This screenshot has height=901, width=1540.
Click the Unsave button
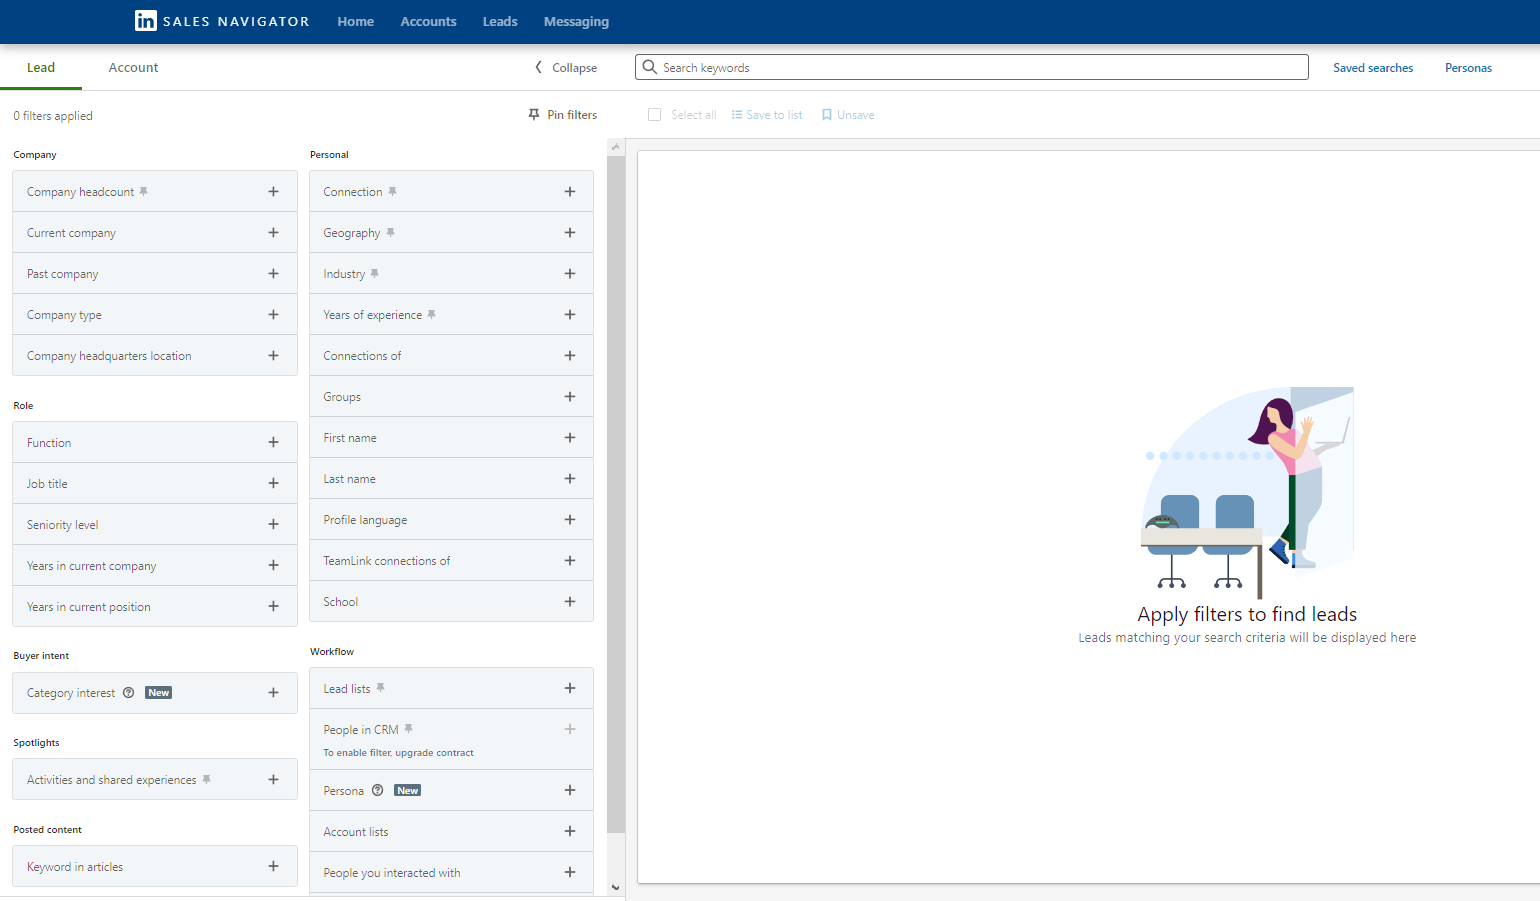(848, 115)
